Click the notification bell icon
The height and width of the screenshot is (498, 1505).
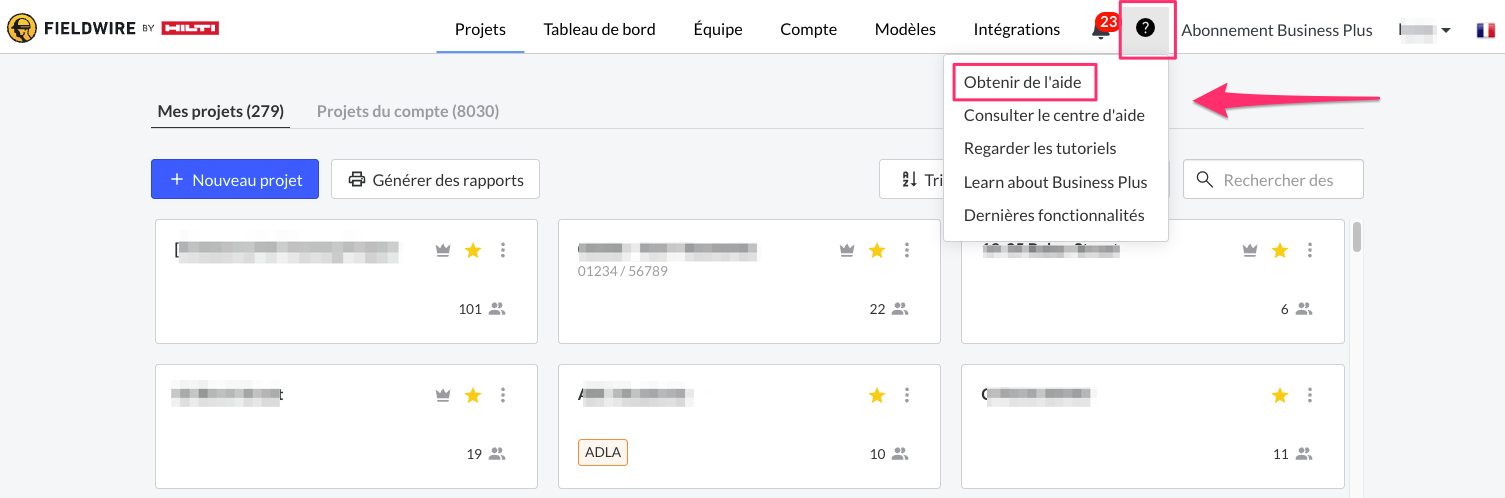[x=1100, y=30]
